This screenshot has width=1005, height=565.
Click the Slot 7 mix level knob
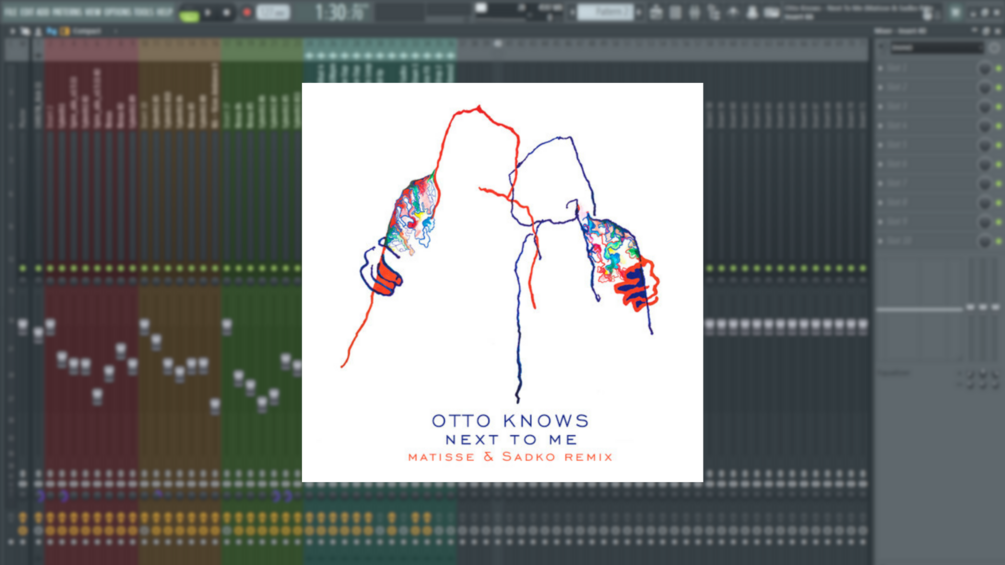[985, 184]
